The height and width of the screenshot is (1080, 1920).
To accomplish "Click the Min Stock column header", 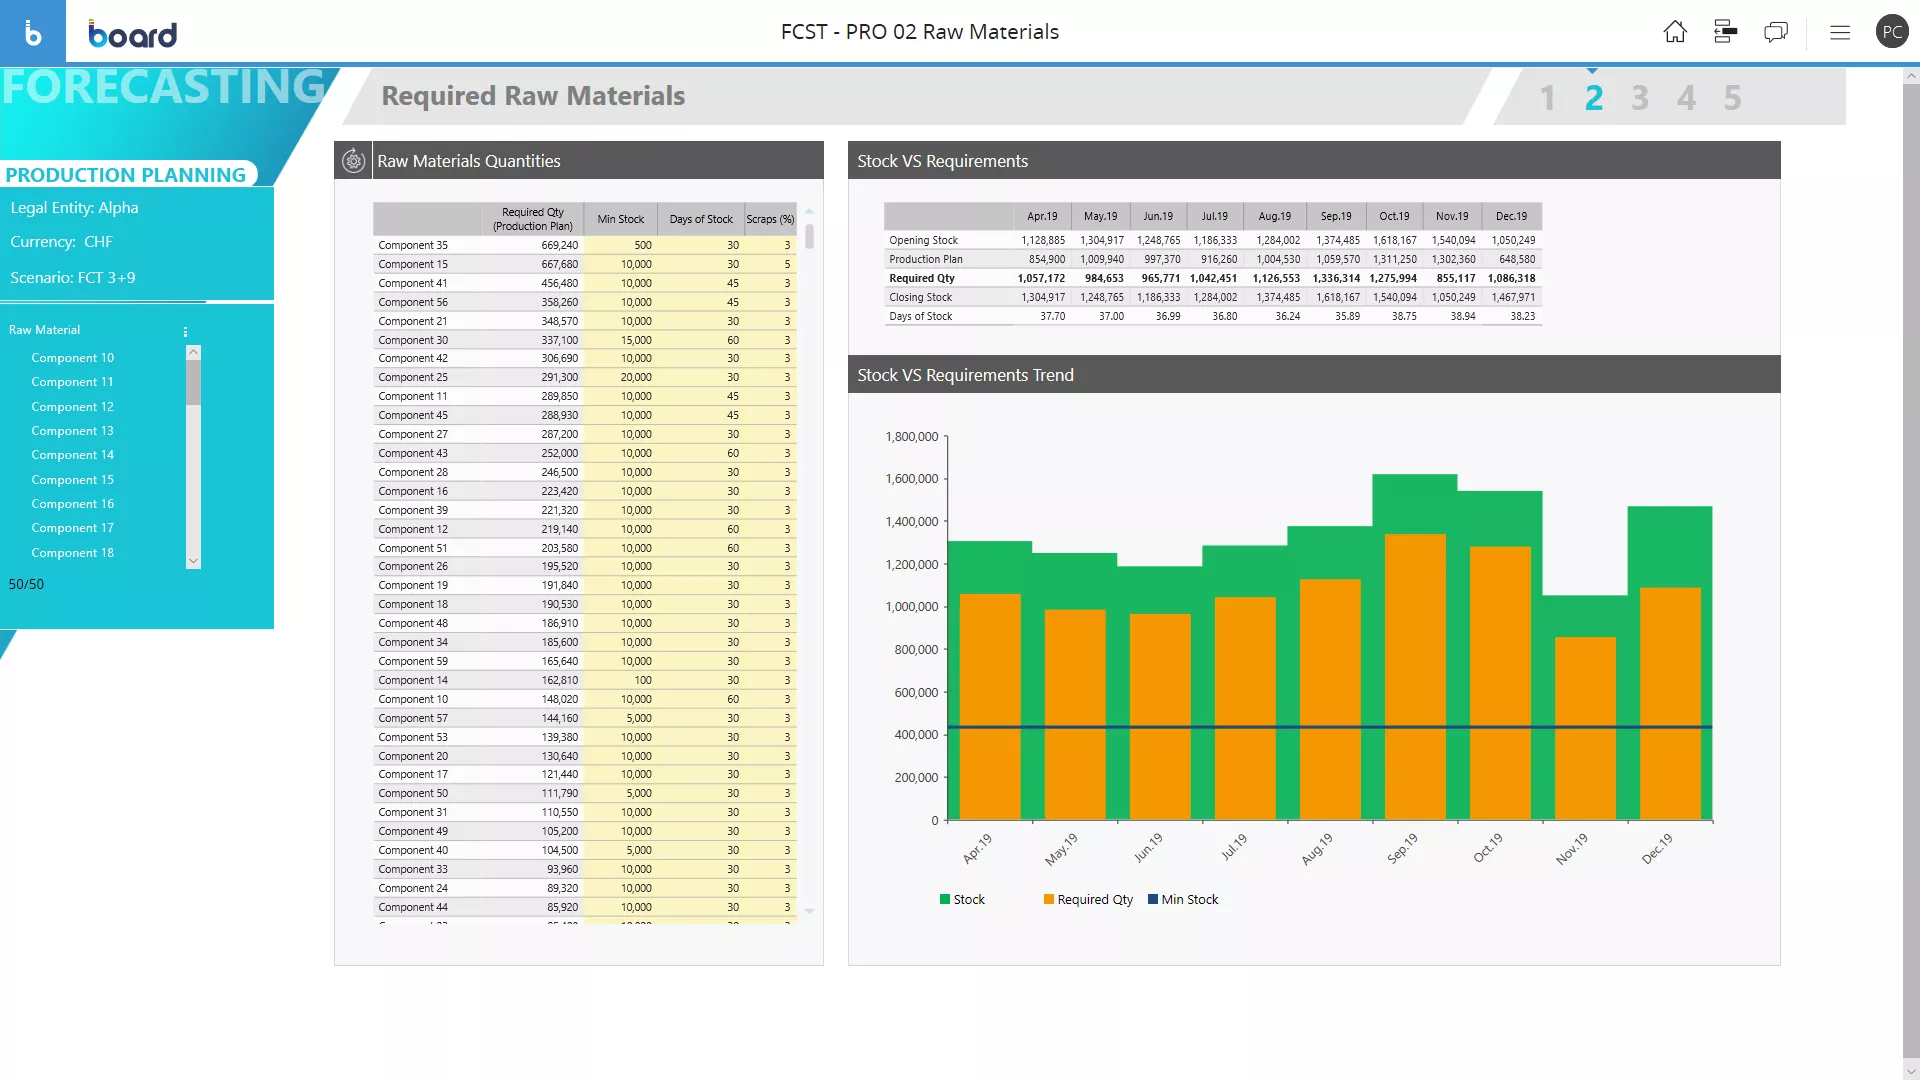I will coord(620,219).
